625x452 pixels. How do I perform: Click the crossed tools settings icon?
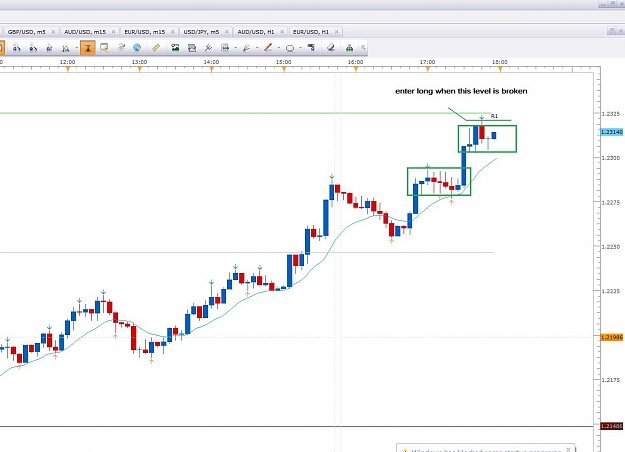coord(208,48)
